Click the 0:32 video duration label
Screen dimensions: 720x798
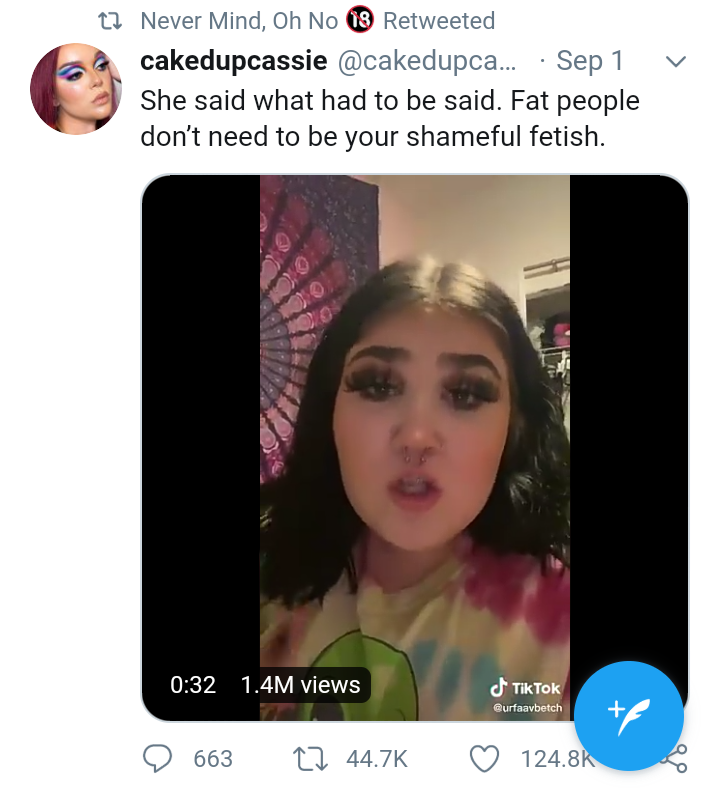tap(193, 685)
